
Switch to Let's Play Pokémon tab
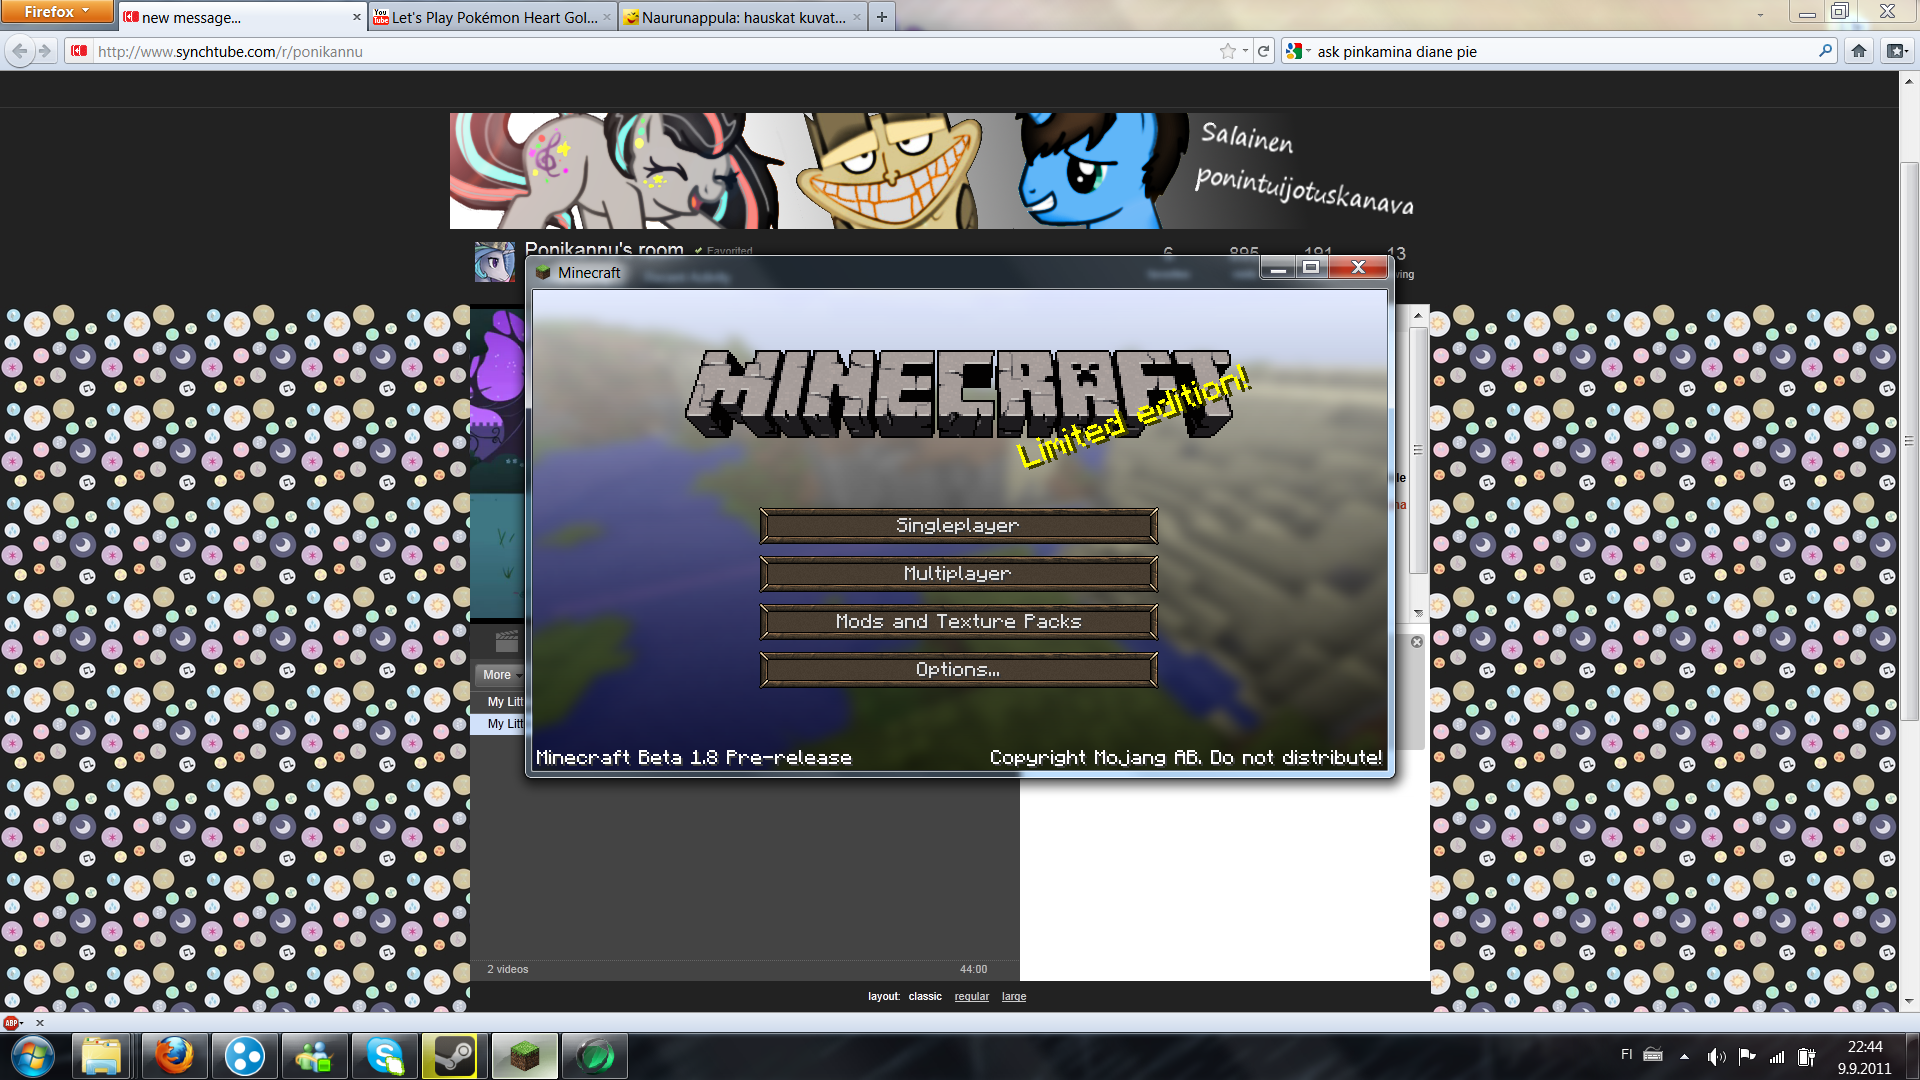493,17
